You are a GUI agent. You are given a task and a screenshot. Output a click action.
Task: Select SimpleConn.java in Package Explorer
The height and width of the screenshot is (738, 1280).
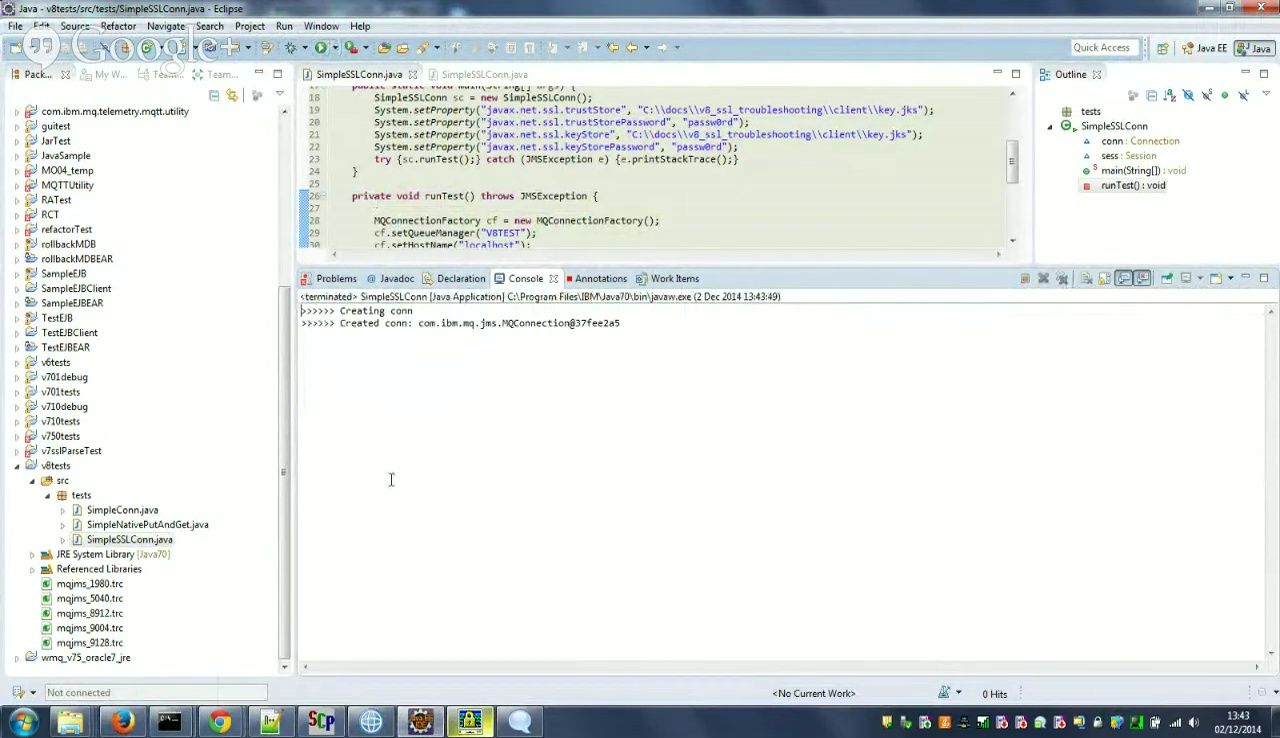click(x=122, y=511)
